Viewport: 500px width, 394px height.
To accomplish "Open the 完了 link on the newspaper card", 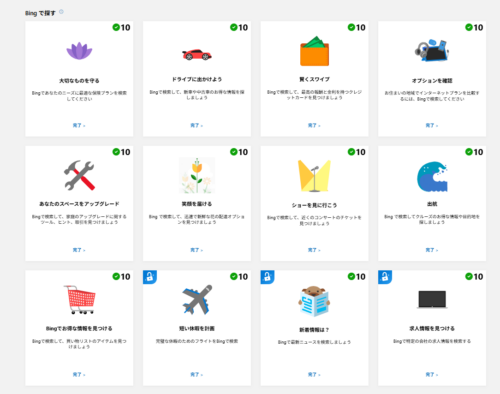I will (x=314, y=375).
